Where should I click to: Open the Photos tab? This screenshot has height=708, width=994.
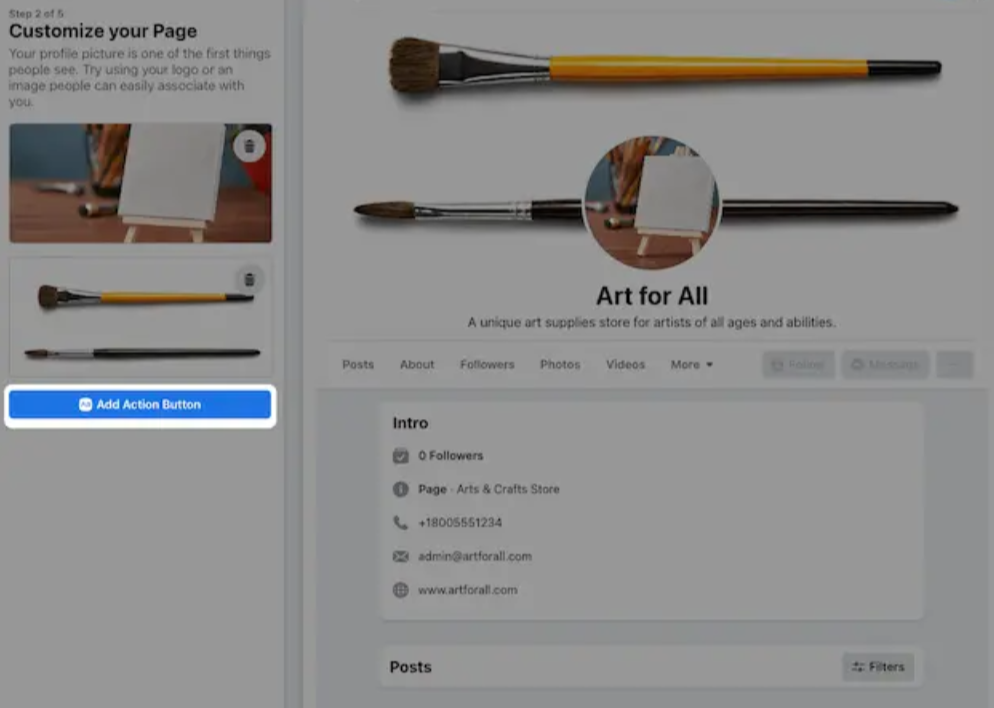click(x=560, y=364)
